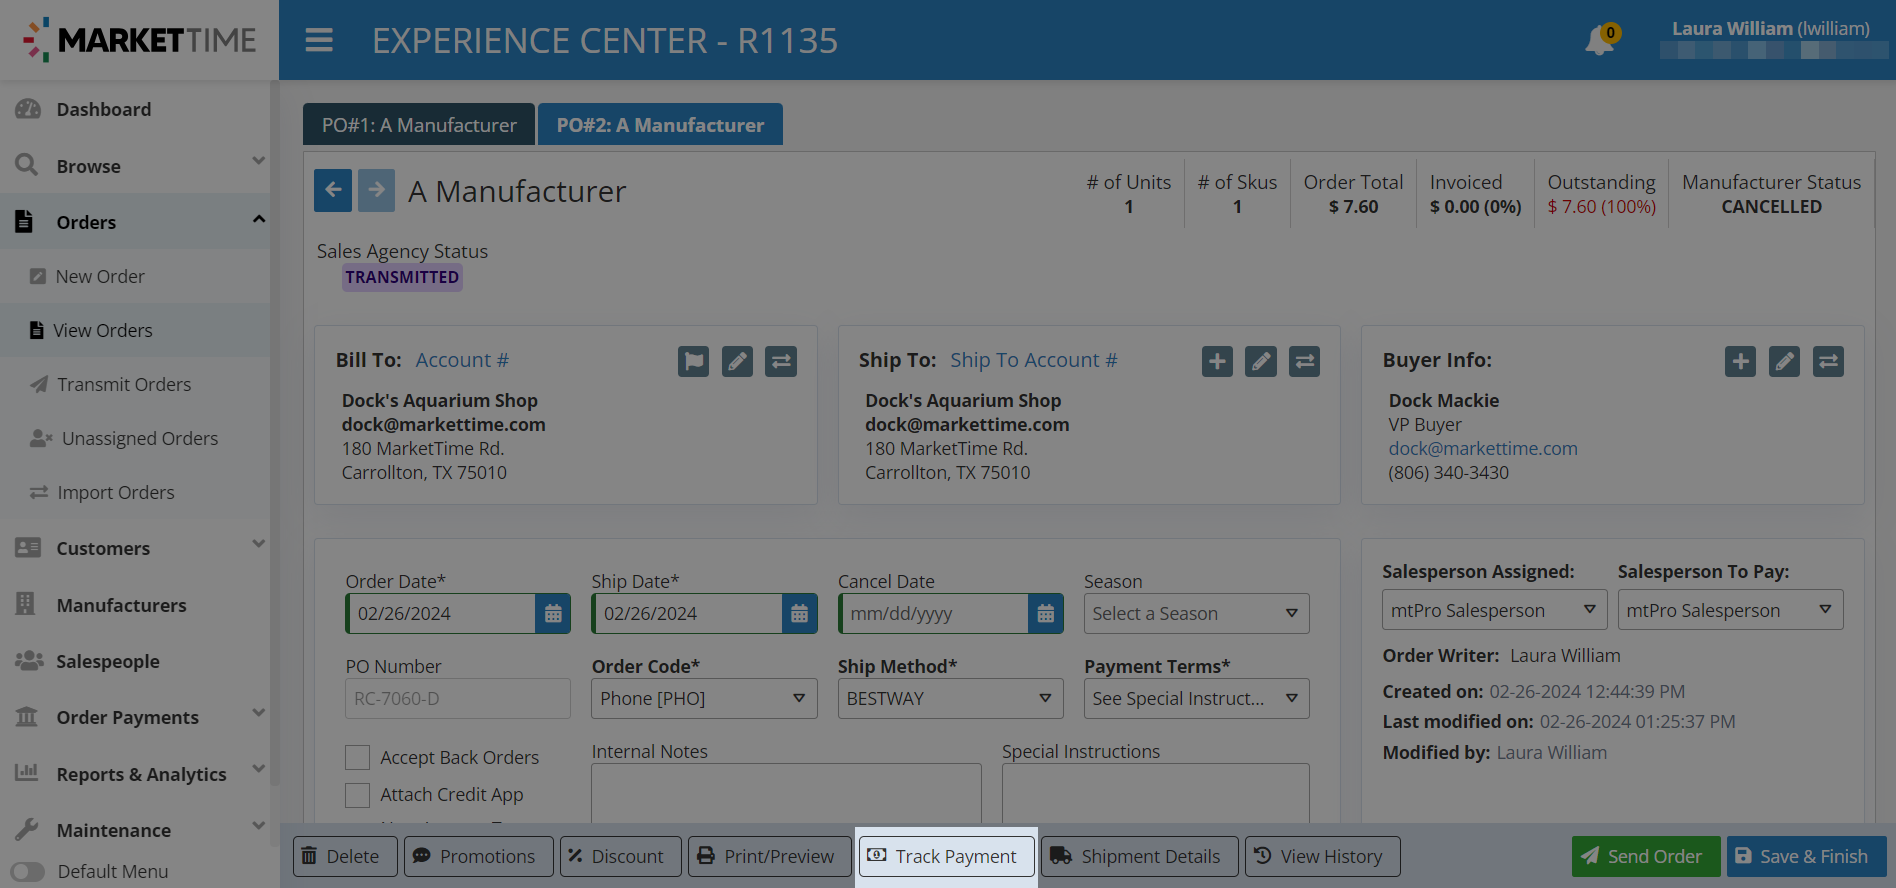Open the Season dropdown
Image resolution: width=1896 pixels, height=888 pixels.
[1196, 614]
